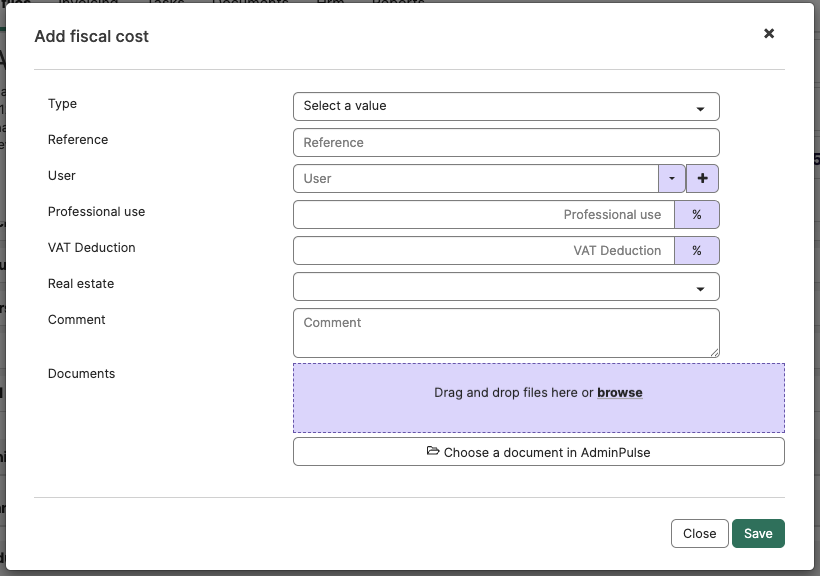Click the drag and drop files zone
This screenshot has height=576, width=820.
coord(539,398)
